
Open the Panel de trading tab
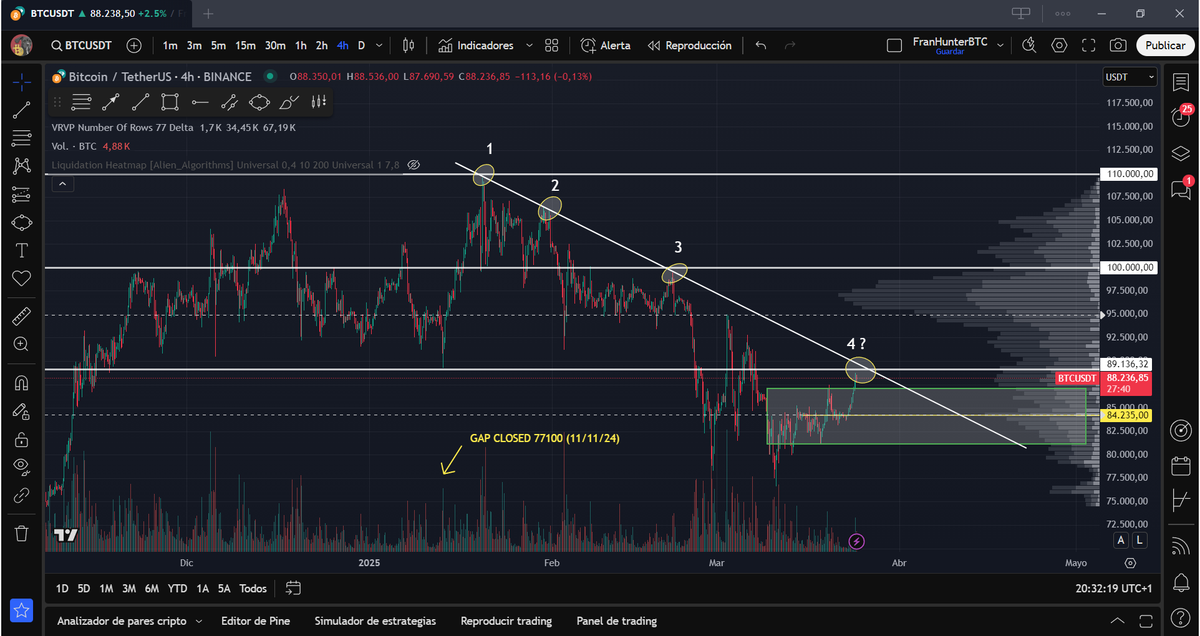(618, 621)
